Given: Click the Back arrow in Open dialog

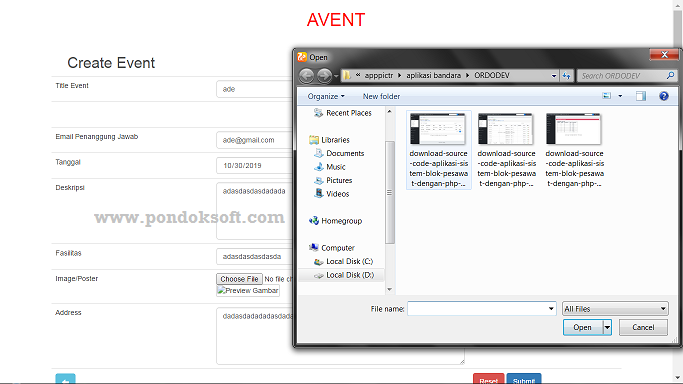Looking at the screenshot, I should [x=306, y=76].
